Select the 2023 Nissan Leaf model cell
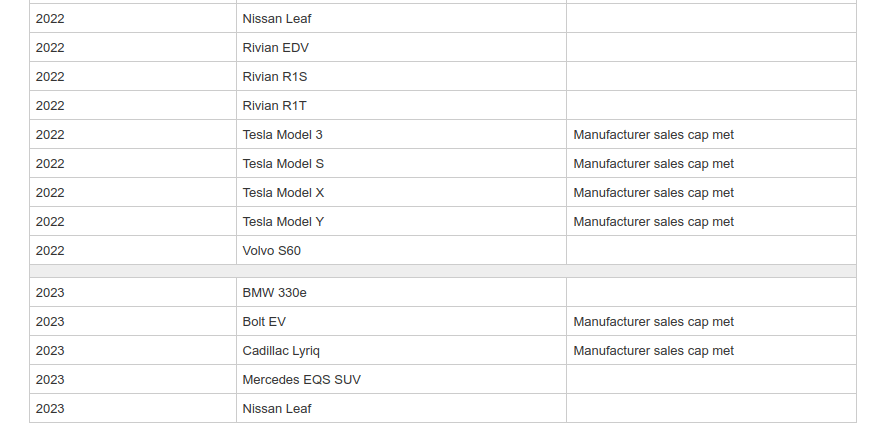 click(401, 408)
